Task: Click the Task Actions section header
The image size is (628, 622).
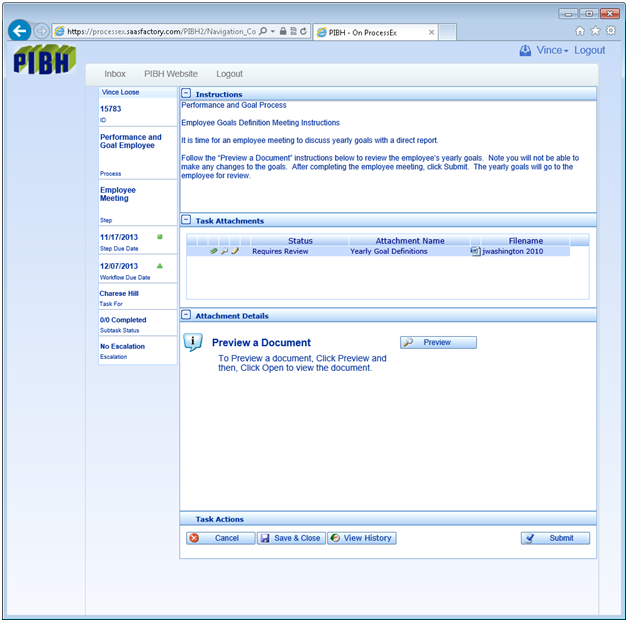Action: pyautogui.click(x=219, y=519)
